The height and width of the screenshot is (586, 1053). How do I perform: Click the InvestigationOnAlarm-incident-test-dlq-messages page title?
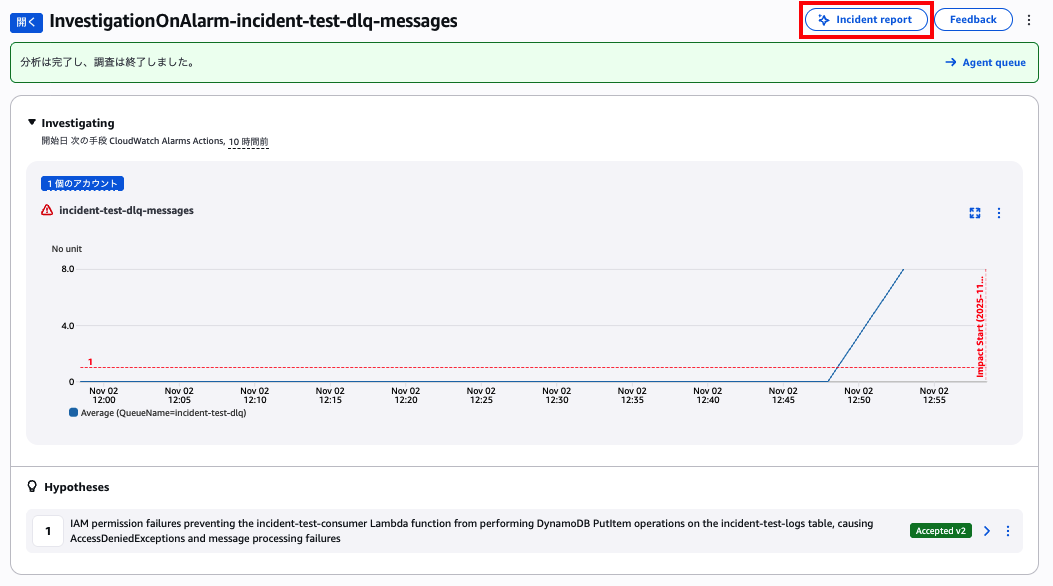253,21
